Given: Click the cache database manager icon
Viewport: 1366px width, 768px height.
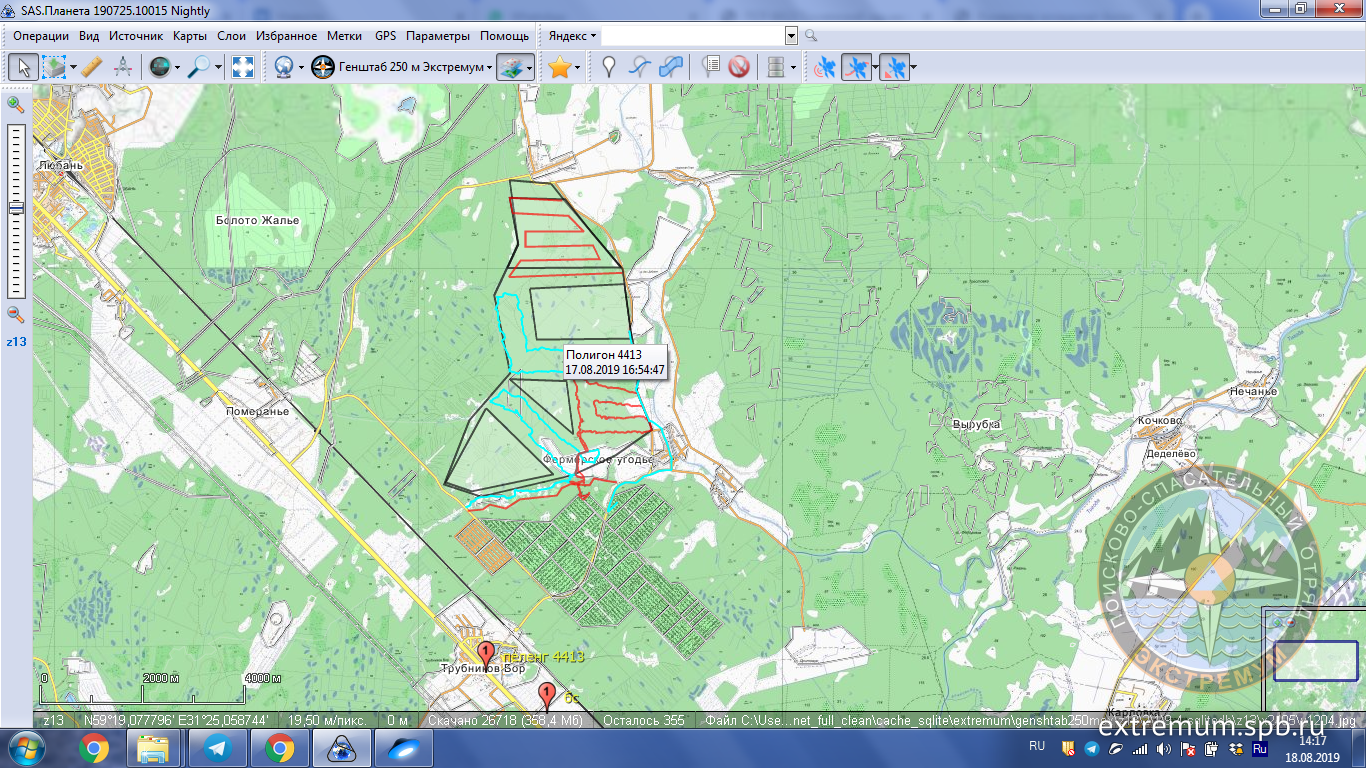Looking at the screenshot, I should 775,67.
